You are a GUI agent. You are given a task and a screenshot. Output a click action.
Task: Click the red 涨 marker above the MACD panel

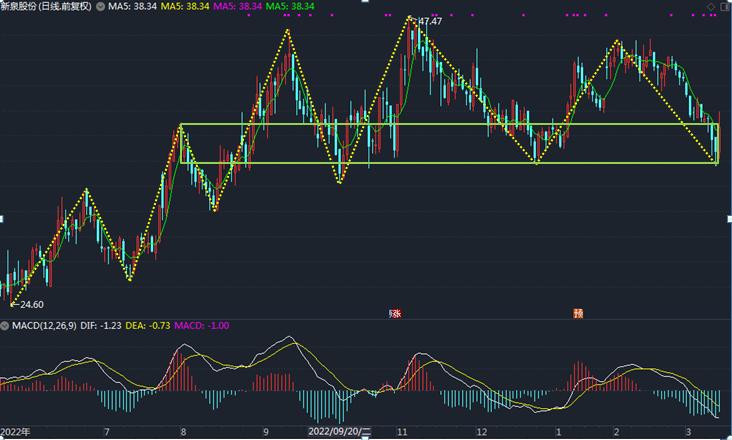[x=395, y=313]
